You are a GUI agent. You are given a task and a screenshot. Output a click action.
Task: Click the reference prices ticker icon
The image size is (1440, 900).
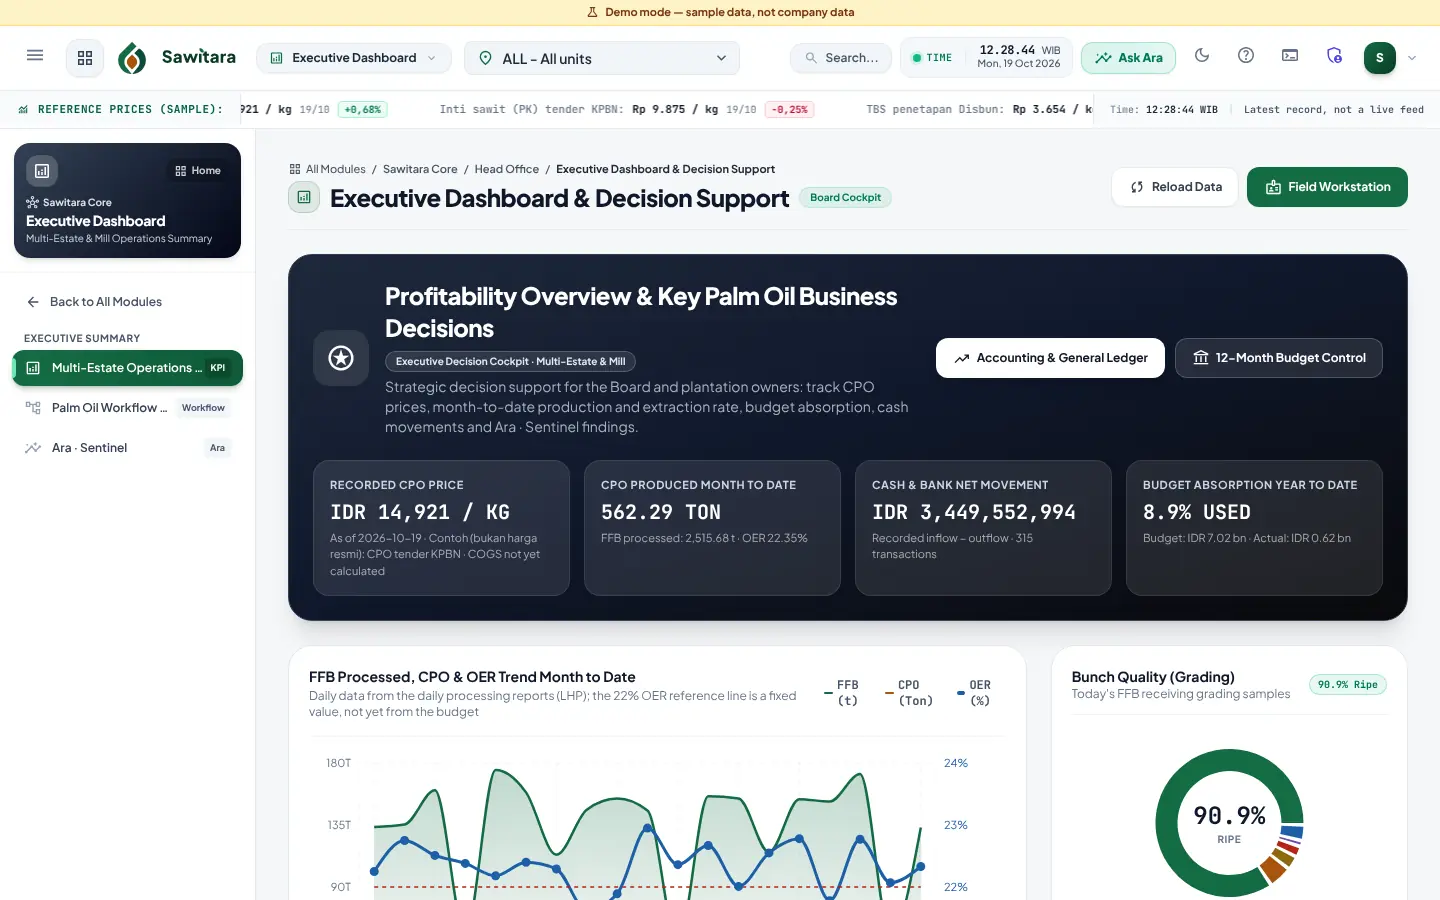pyautogui.click(x=23, y=110)
